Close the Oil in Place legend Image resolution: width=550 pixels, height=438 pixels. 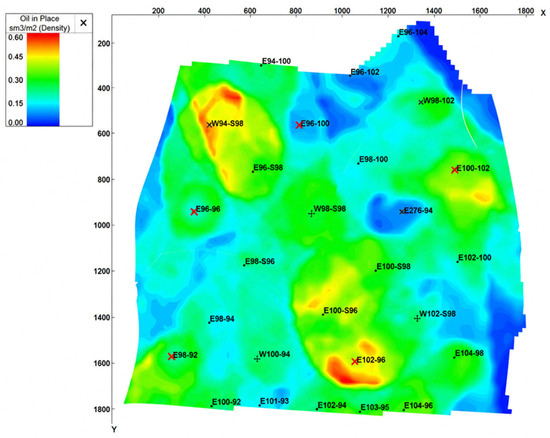click(x=83, y=23)
